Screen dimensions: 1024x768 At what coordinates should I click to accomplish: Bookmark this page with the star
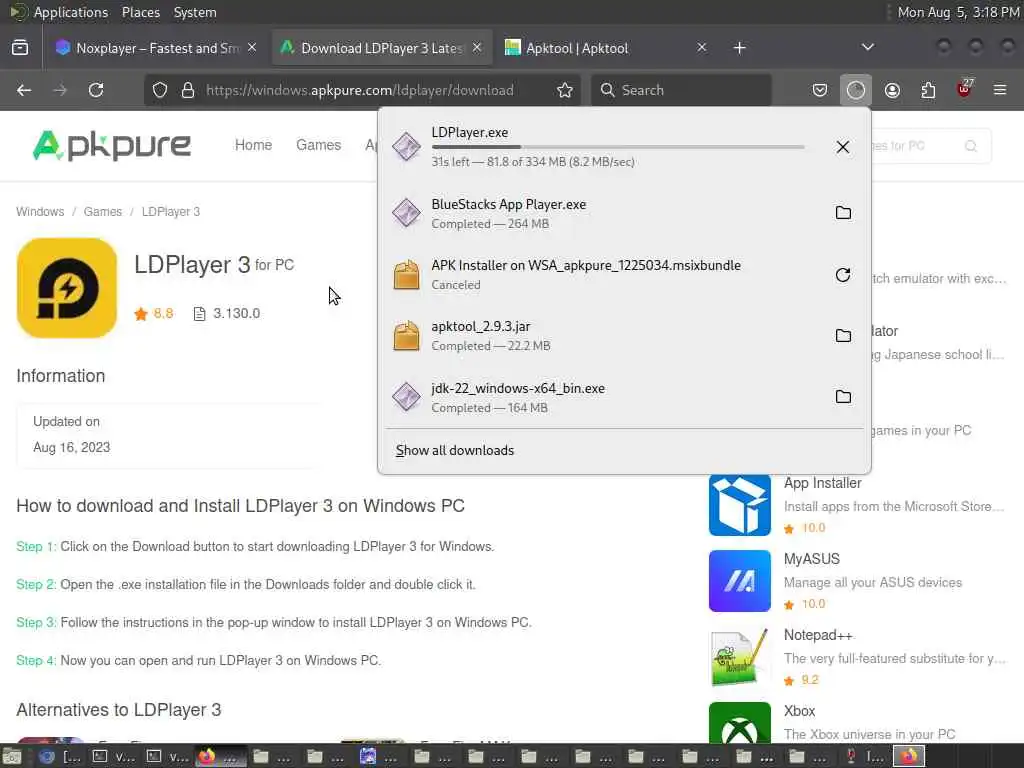(565, 90)
